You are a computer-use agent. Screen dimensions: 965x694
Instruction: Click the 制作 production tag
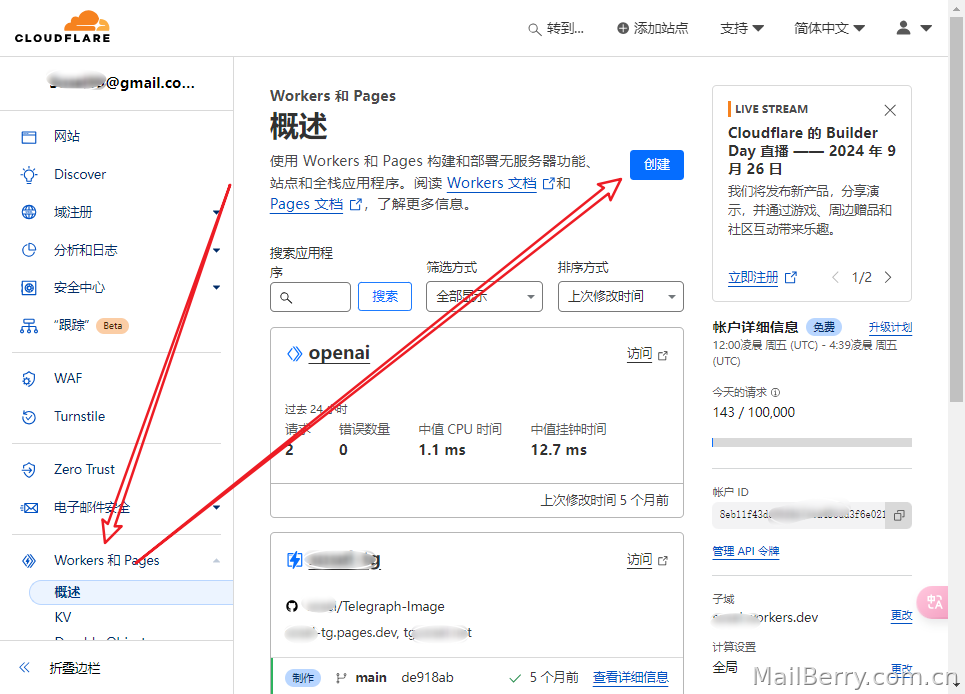[x=303, y=678]
